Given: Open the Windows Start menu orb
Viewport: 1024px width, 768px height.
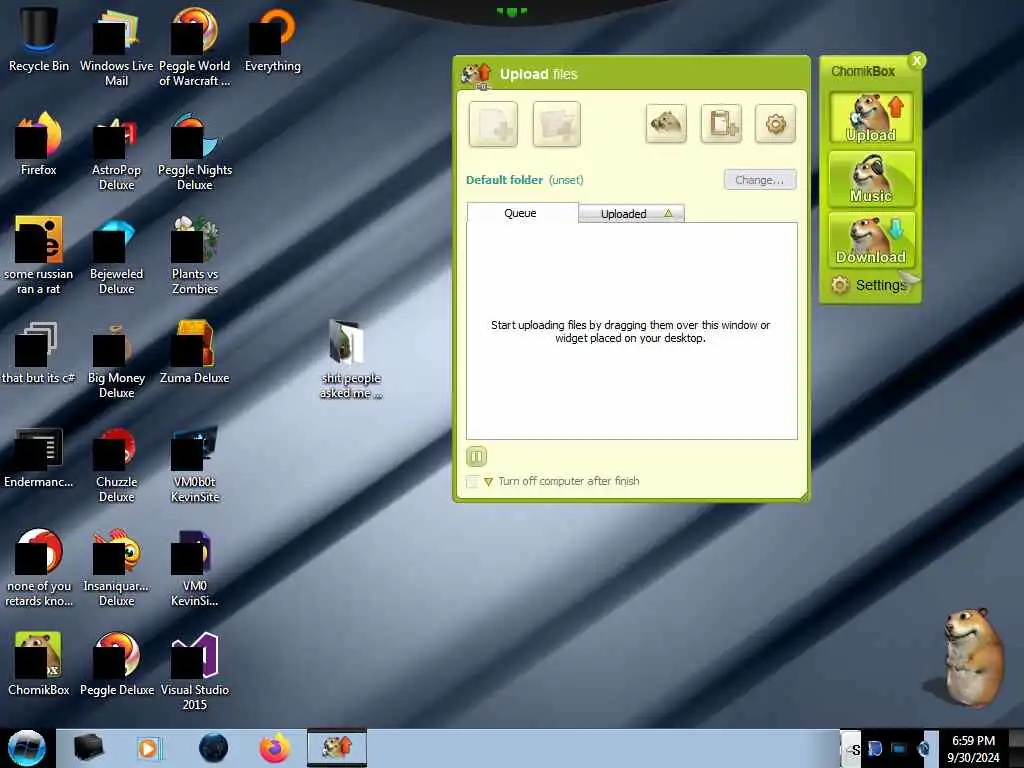Looking at the screenshot, I should 27,748.
